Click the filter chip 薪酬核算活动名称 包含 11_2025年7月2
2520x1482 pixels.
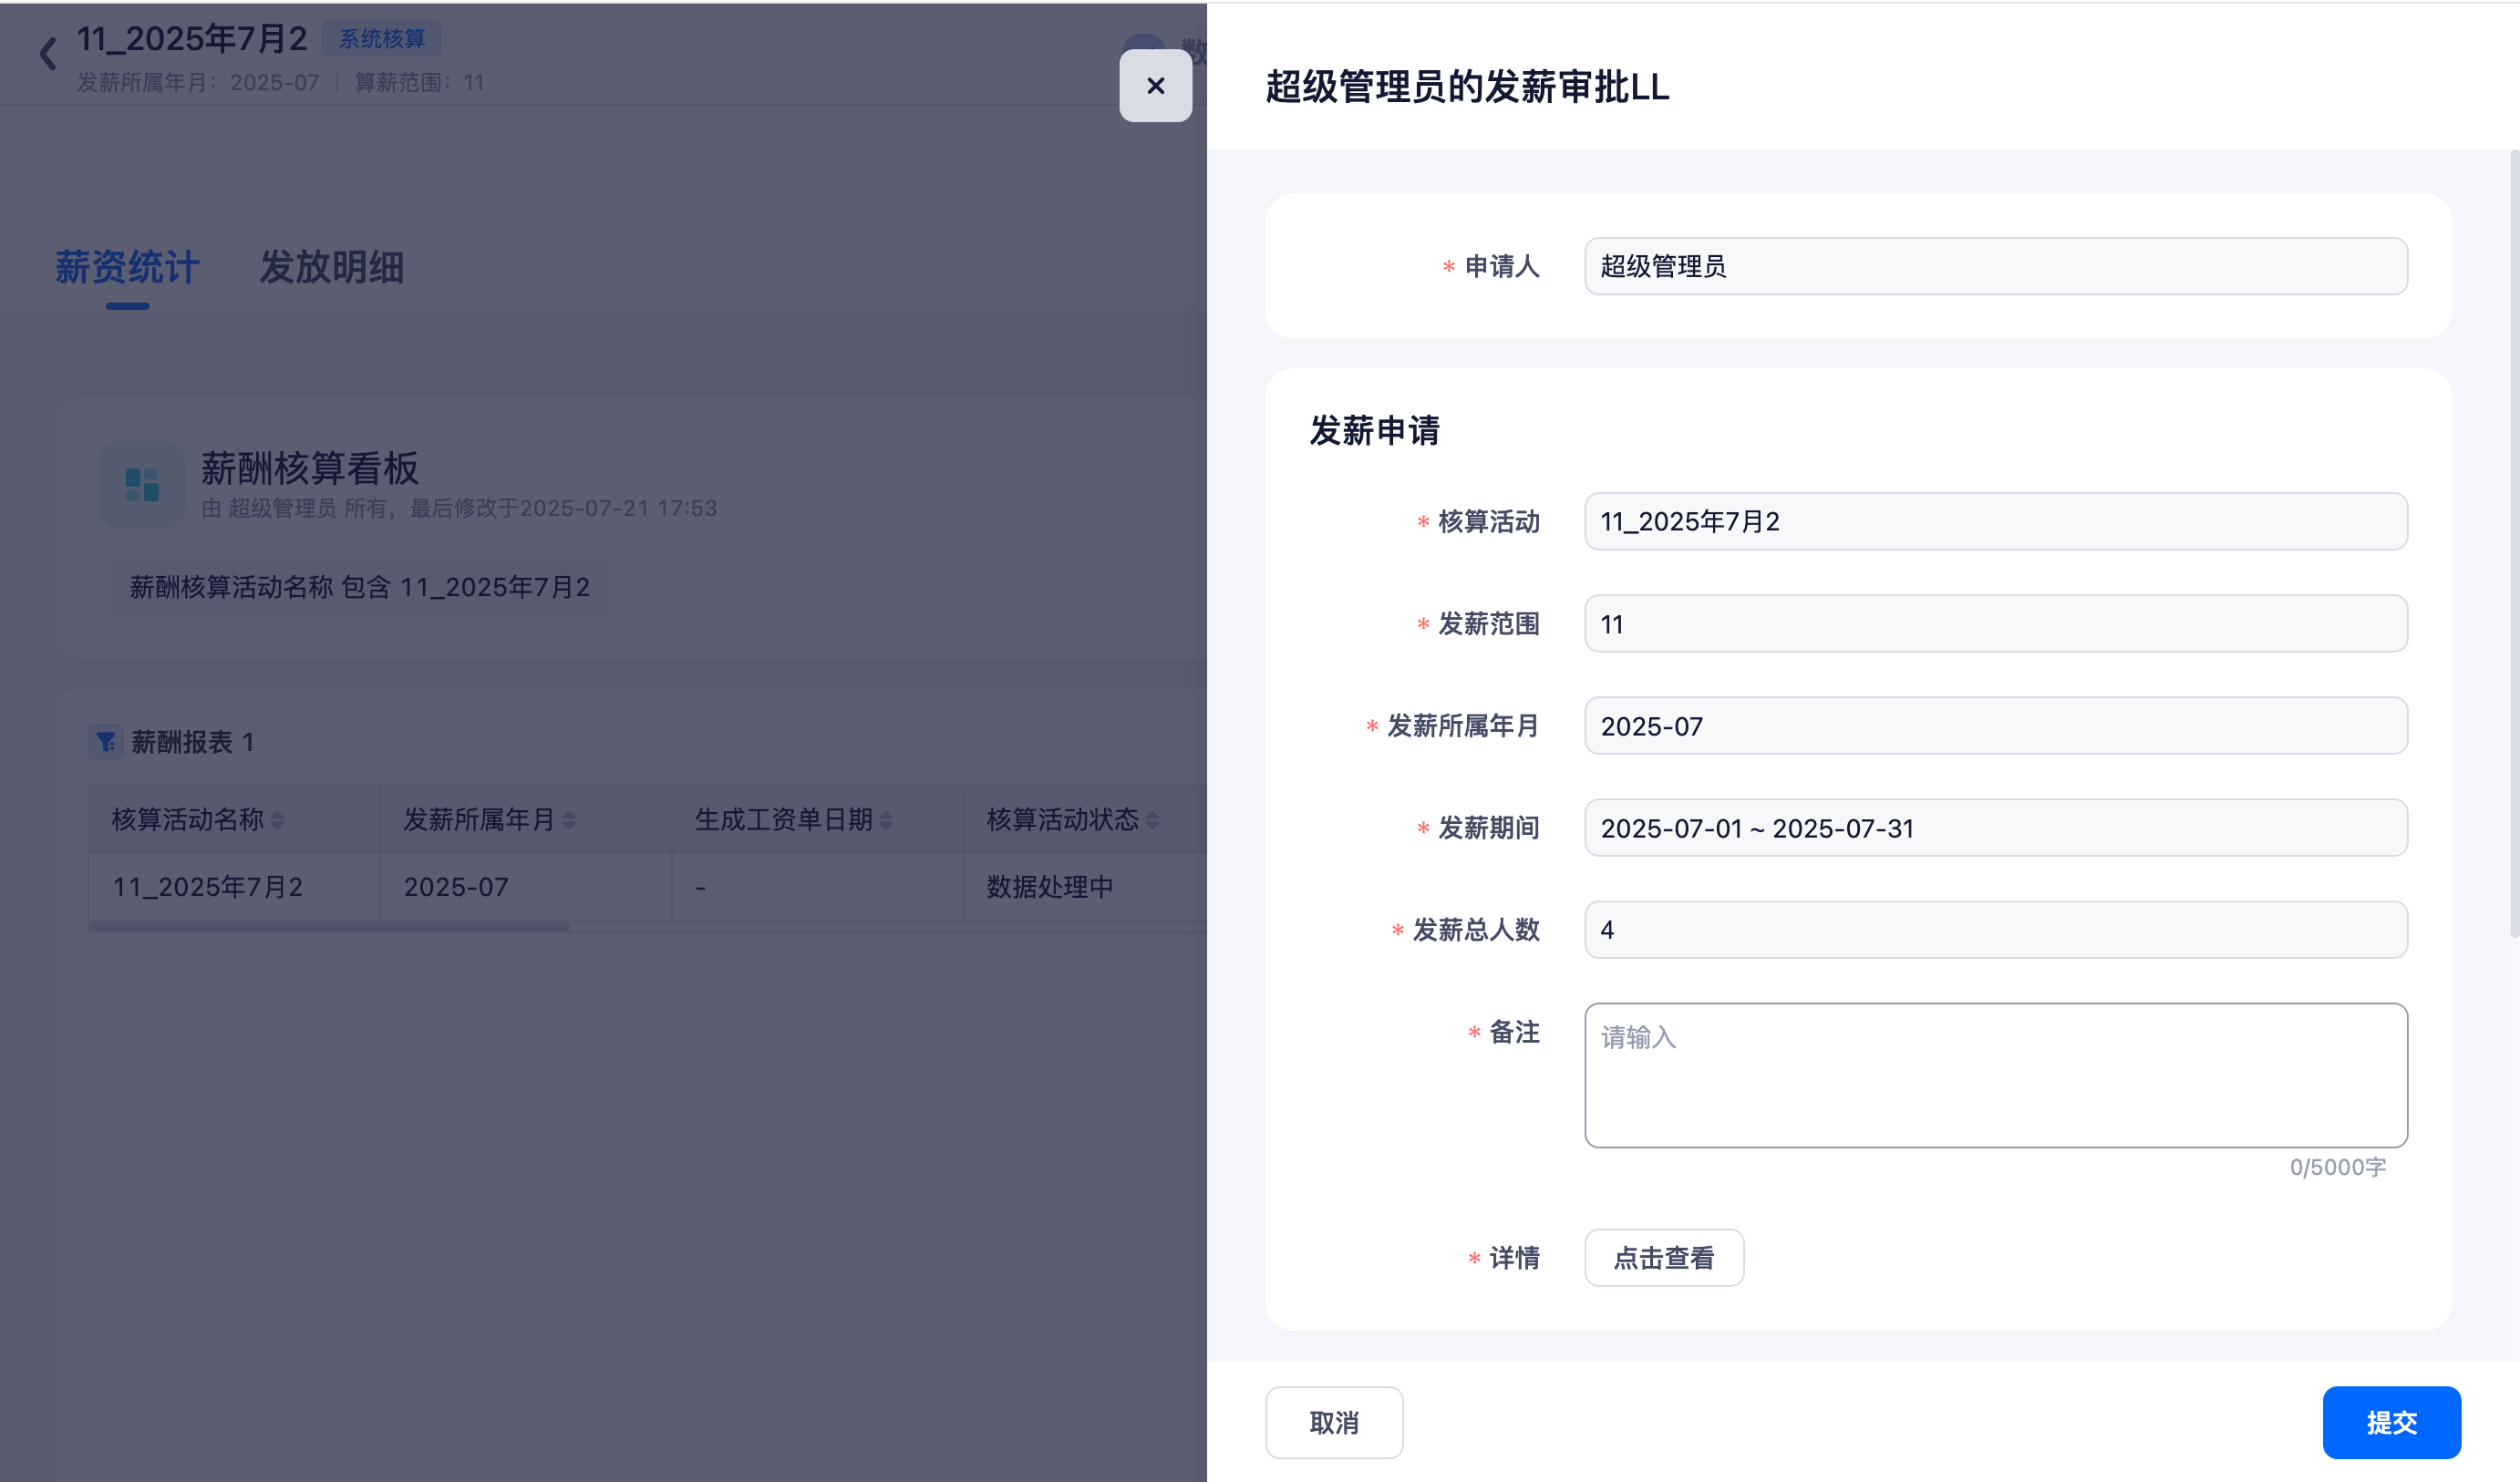pos(360,587)
